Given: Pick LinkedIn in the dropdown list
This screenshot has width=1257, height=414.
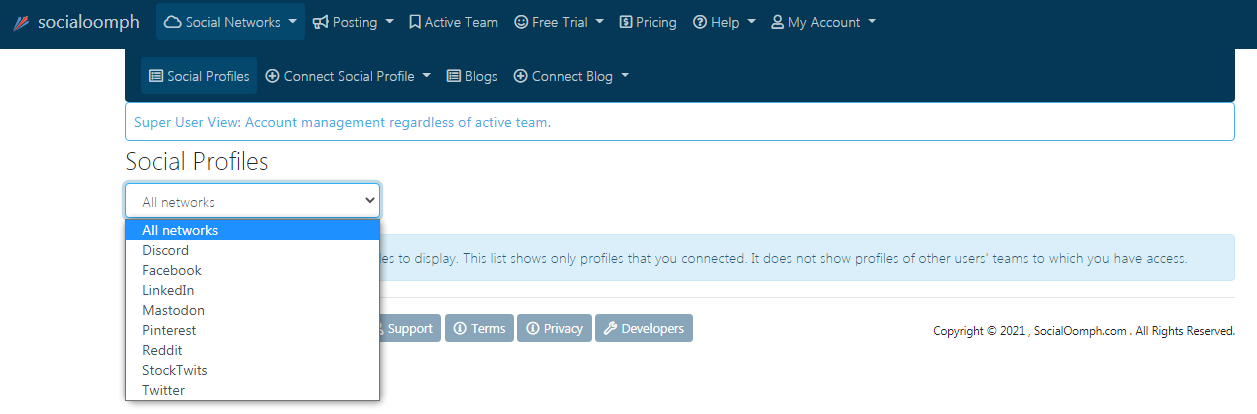Looking at the screenshot, I should point(252,290).
